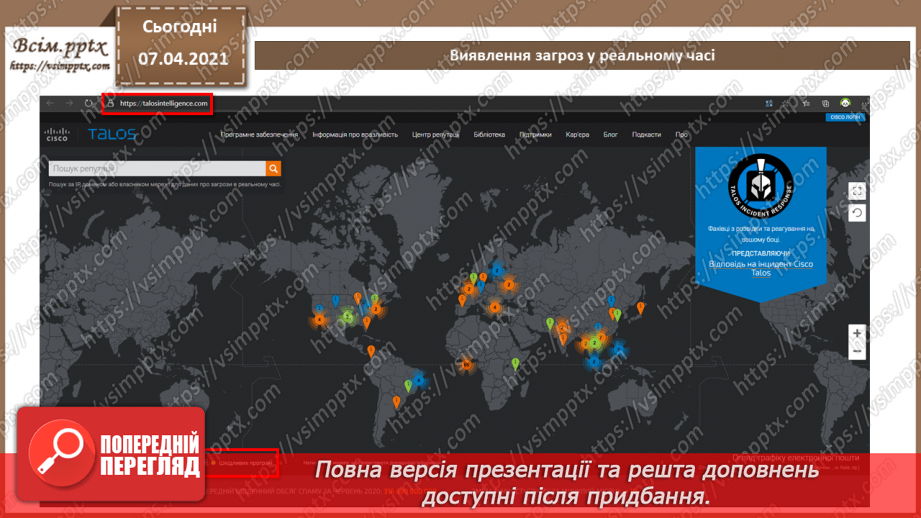Screen dimensions: 921x518
Task: Click the orange cluster marker 2 over Ukraine
Action: (509, 285)
